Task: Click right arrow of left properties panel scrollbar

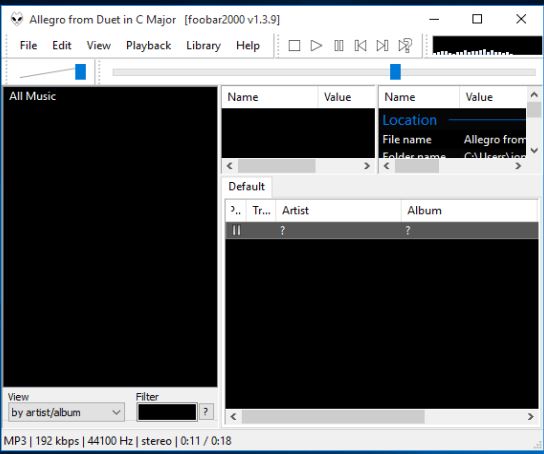Action: click(x=367, y=166)
